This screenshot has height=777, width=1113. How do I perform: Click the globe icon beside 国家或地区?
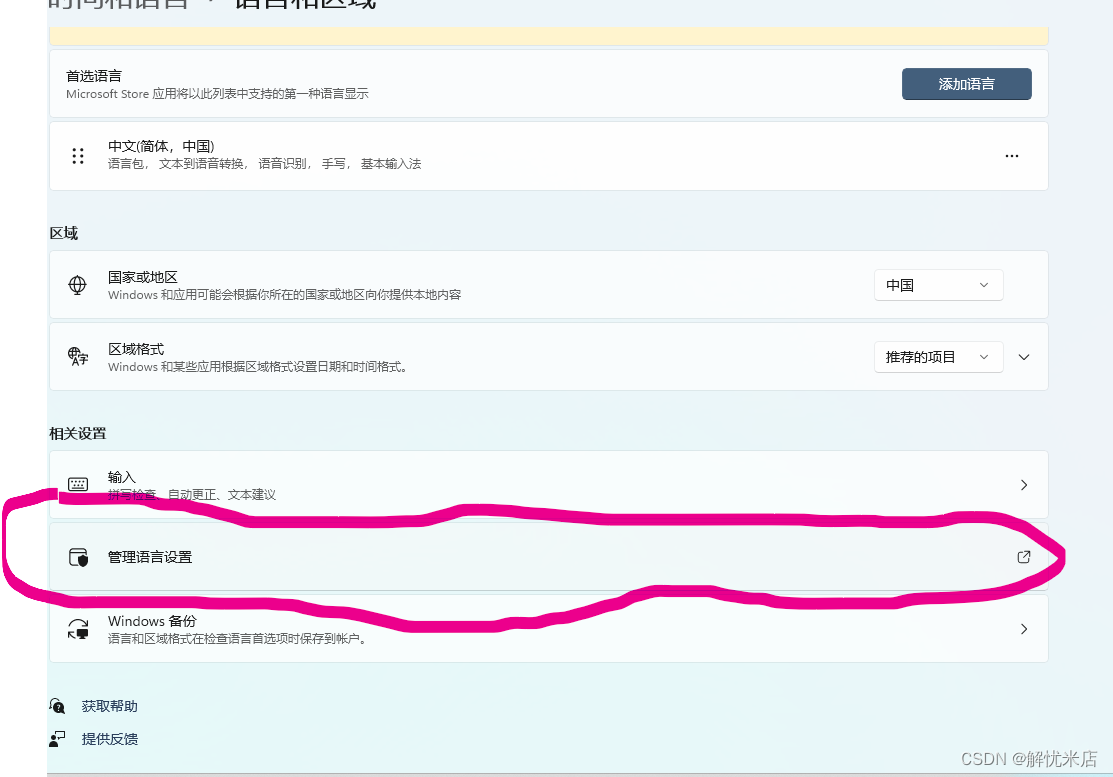point(77,284)
